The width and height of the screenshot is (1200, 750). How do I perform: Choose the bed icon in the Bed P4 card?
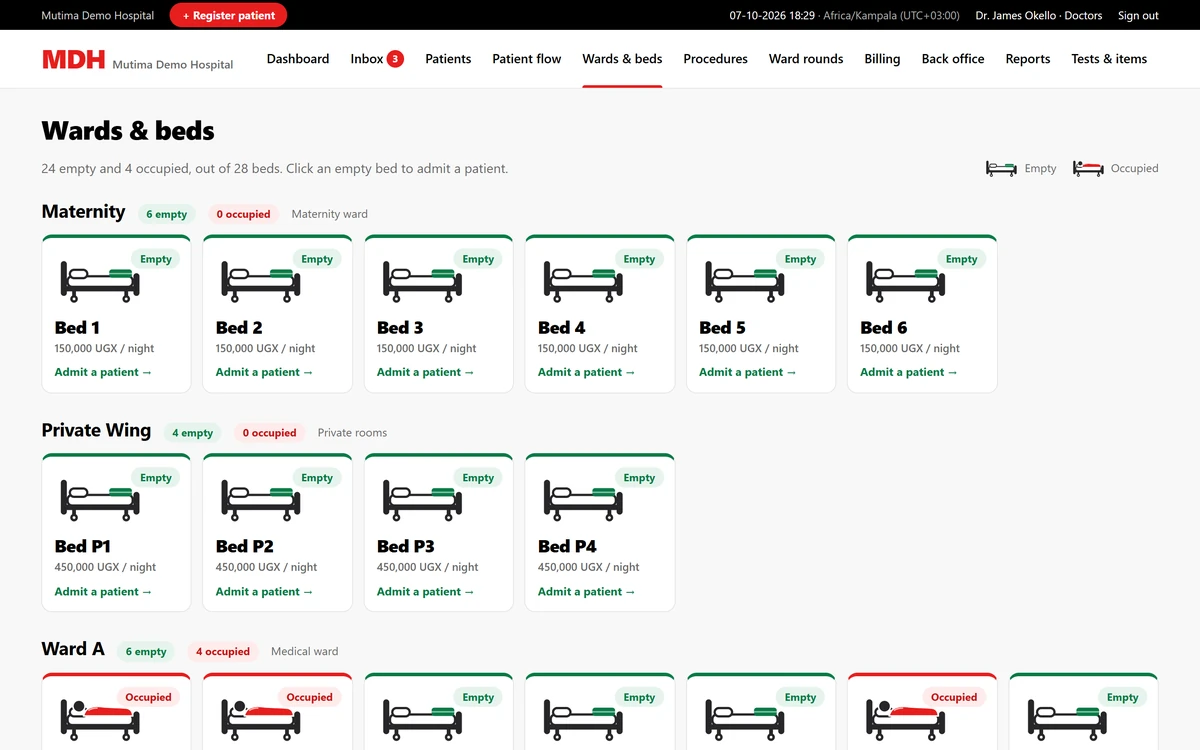(x=583, y=500)
